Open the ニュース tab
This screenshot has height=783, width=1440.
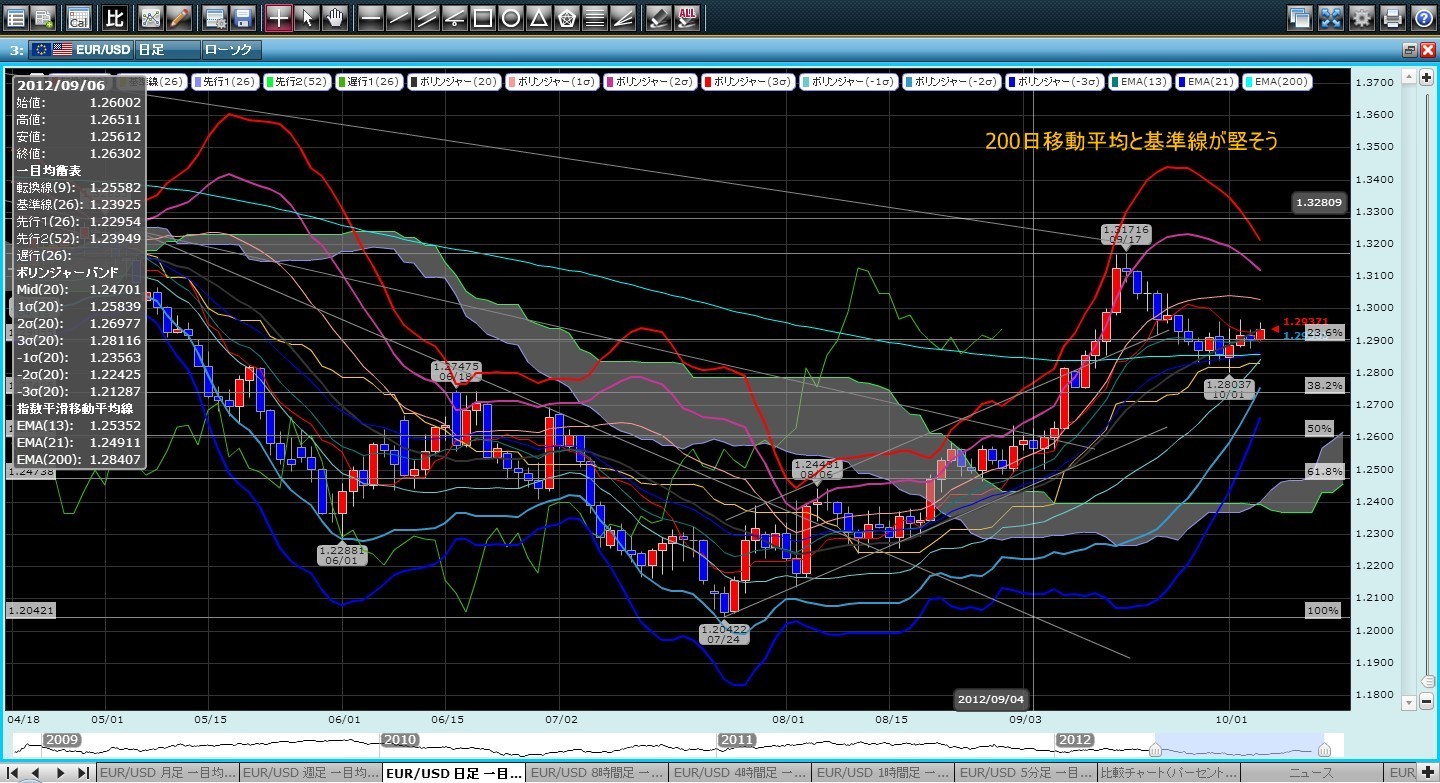click(1314, 773)
